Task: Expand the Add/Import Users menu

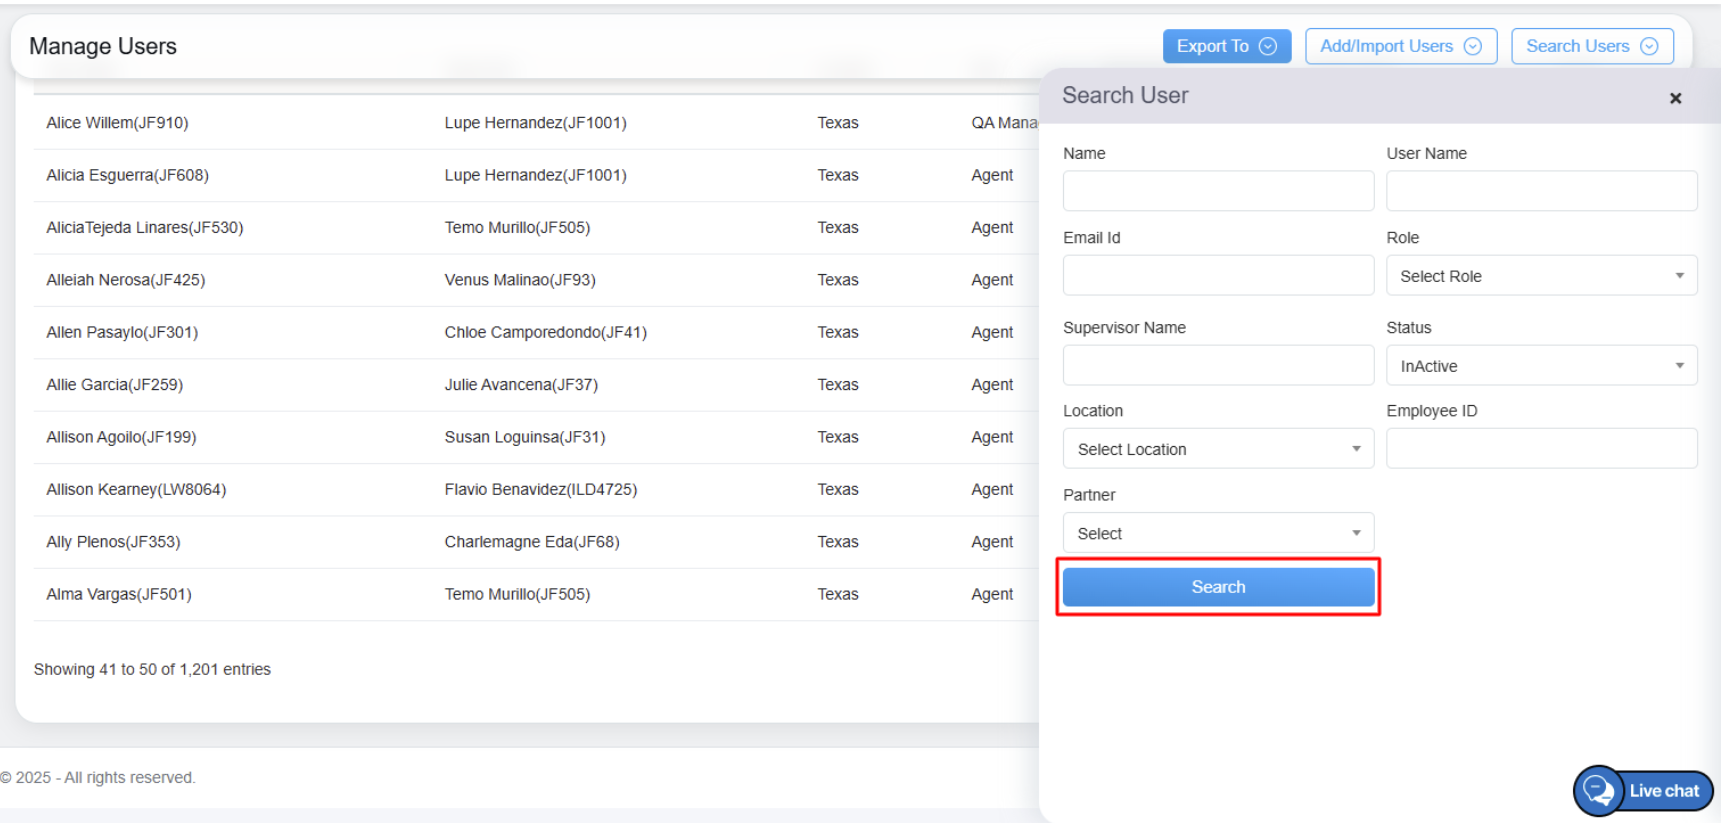Action: 1400,46
